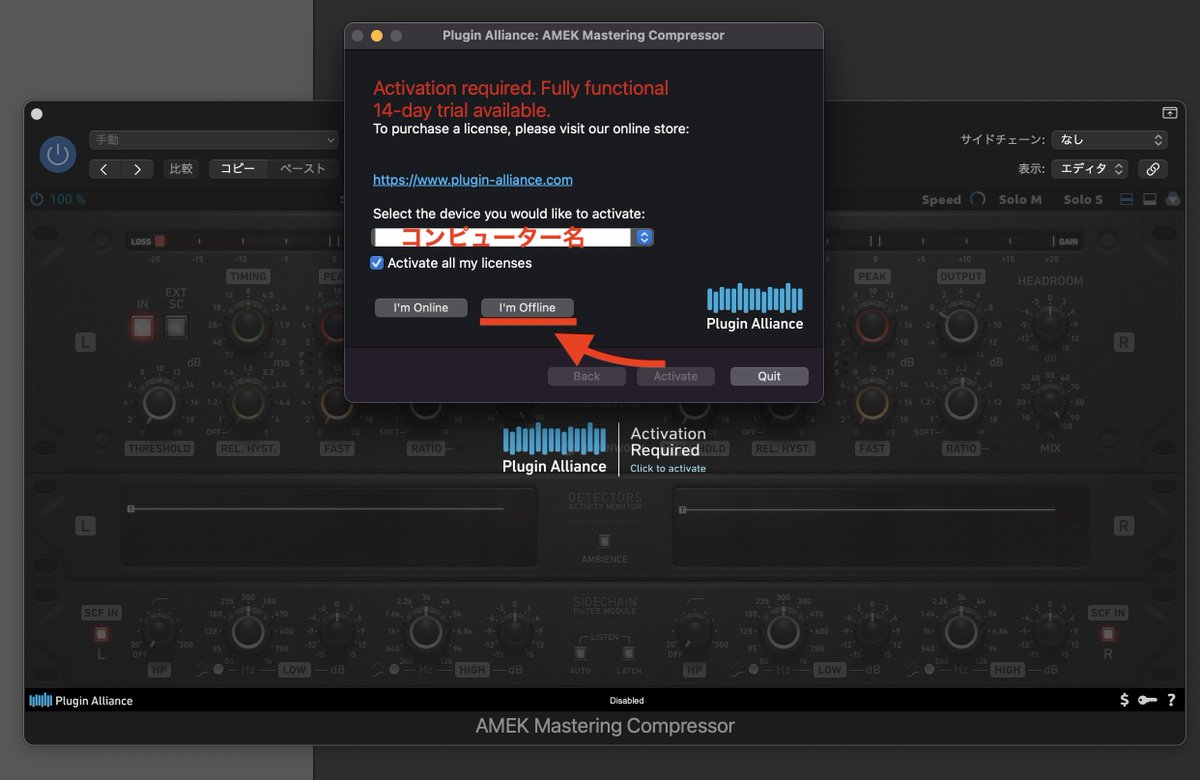Click the L badge beside left activity monitor
The width and height of the screenshot is (1200, 780).
coord(85,526)
